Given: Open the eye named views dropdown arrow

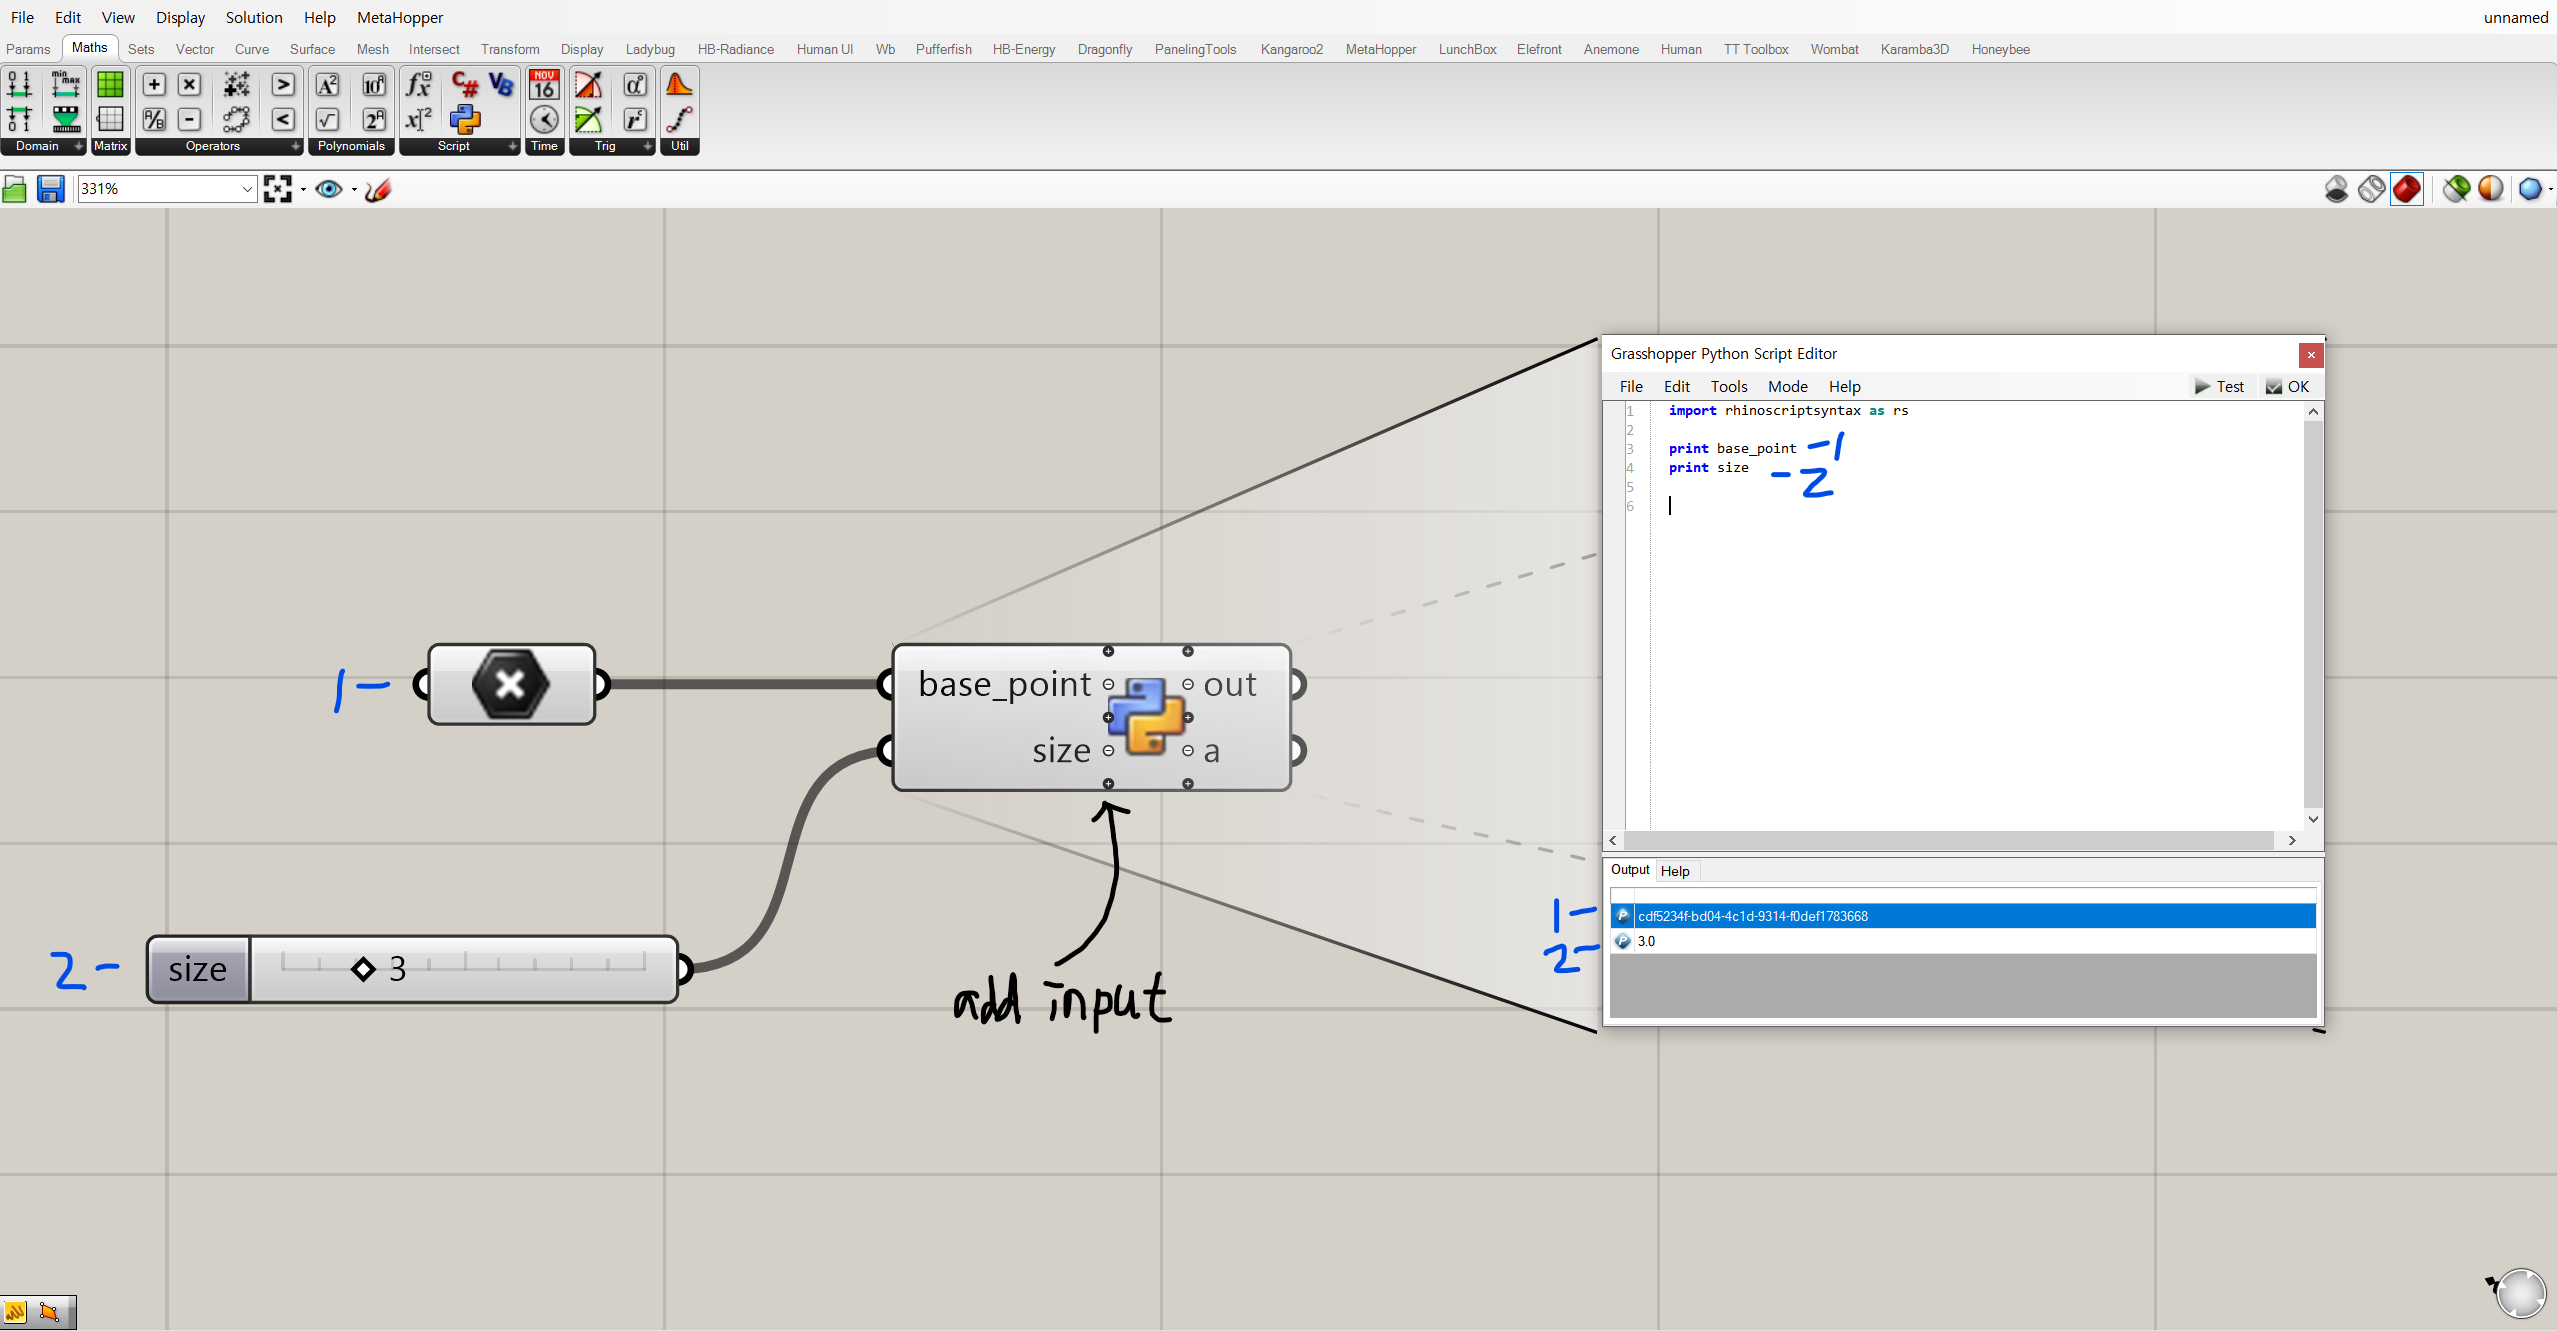Looking at the screenshot, I should pyautogui.click(x=354, y=189).
